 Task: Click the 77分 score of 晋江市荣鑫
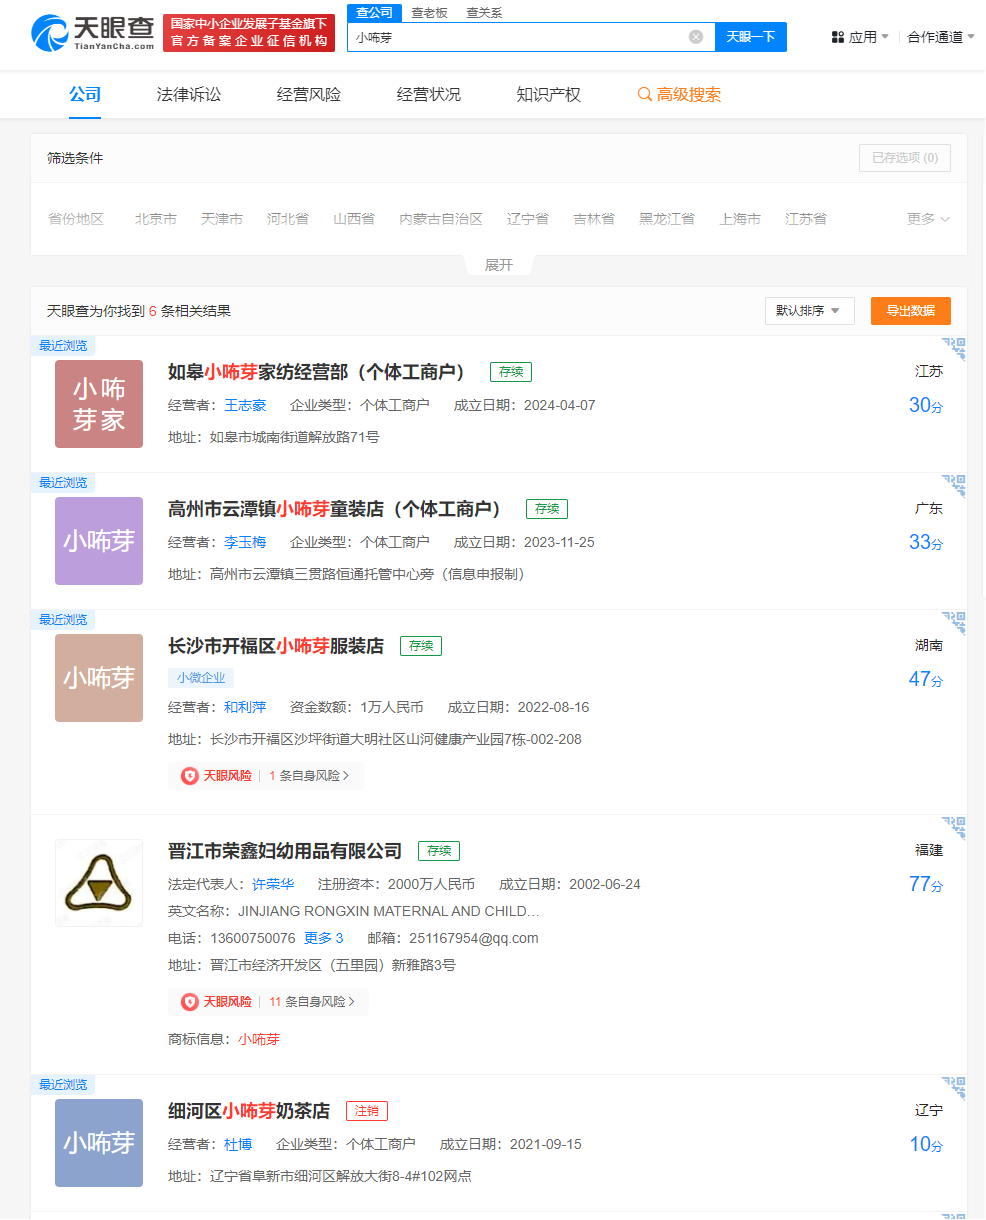click(x=926, y=884)
